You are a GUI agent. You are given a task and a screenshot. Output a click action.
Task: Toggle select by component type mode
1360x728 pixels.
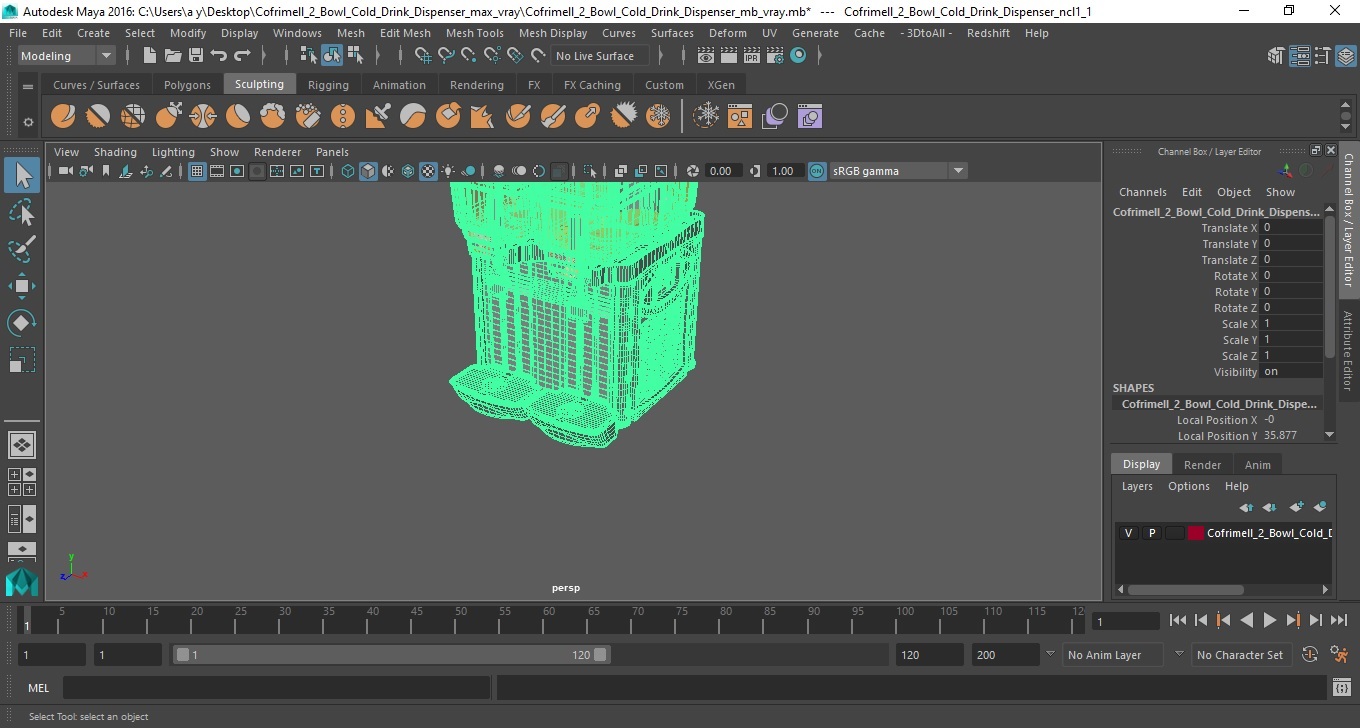coord(355,56)
